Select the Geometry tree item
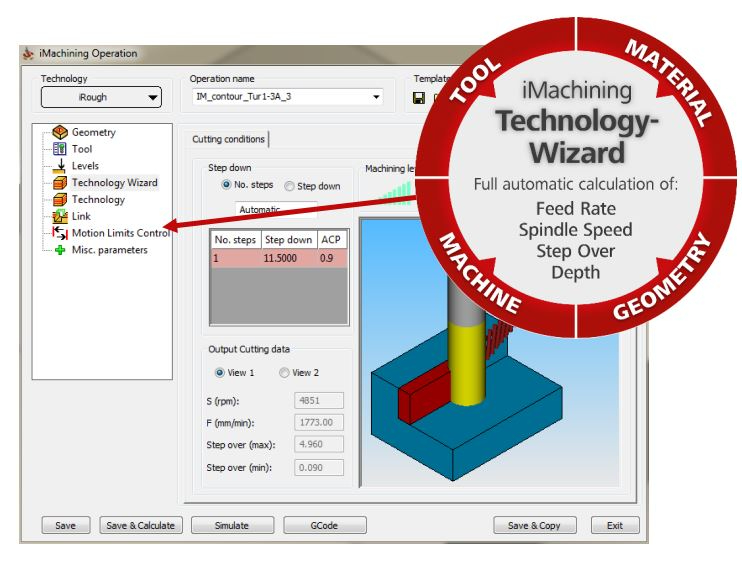Screen dimensions: 742x583 pos(94,132)
